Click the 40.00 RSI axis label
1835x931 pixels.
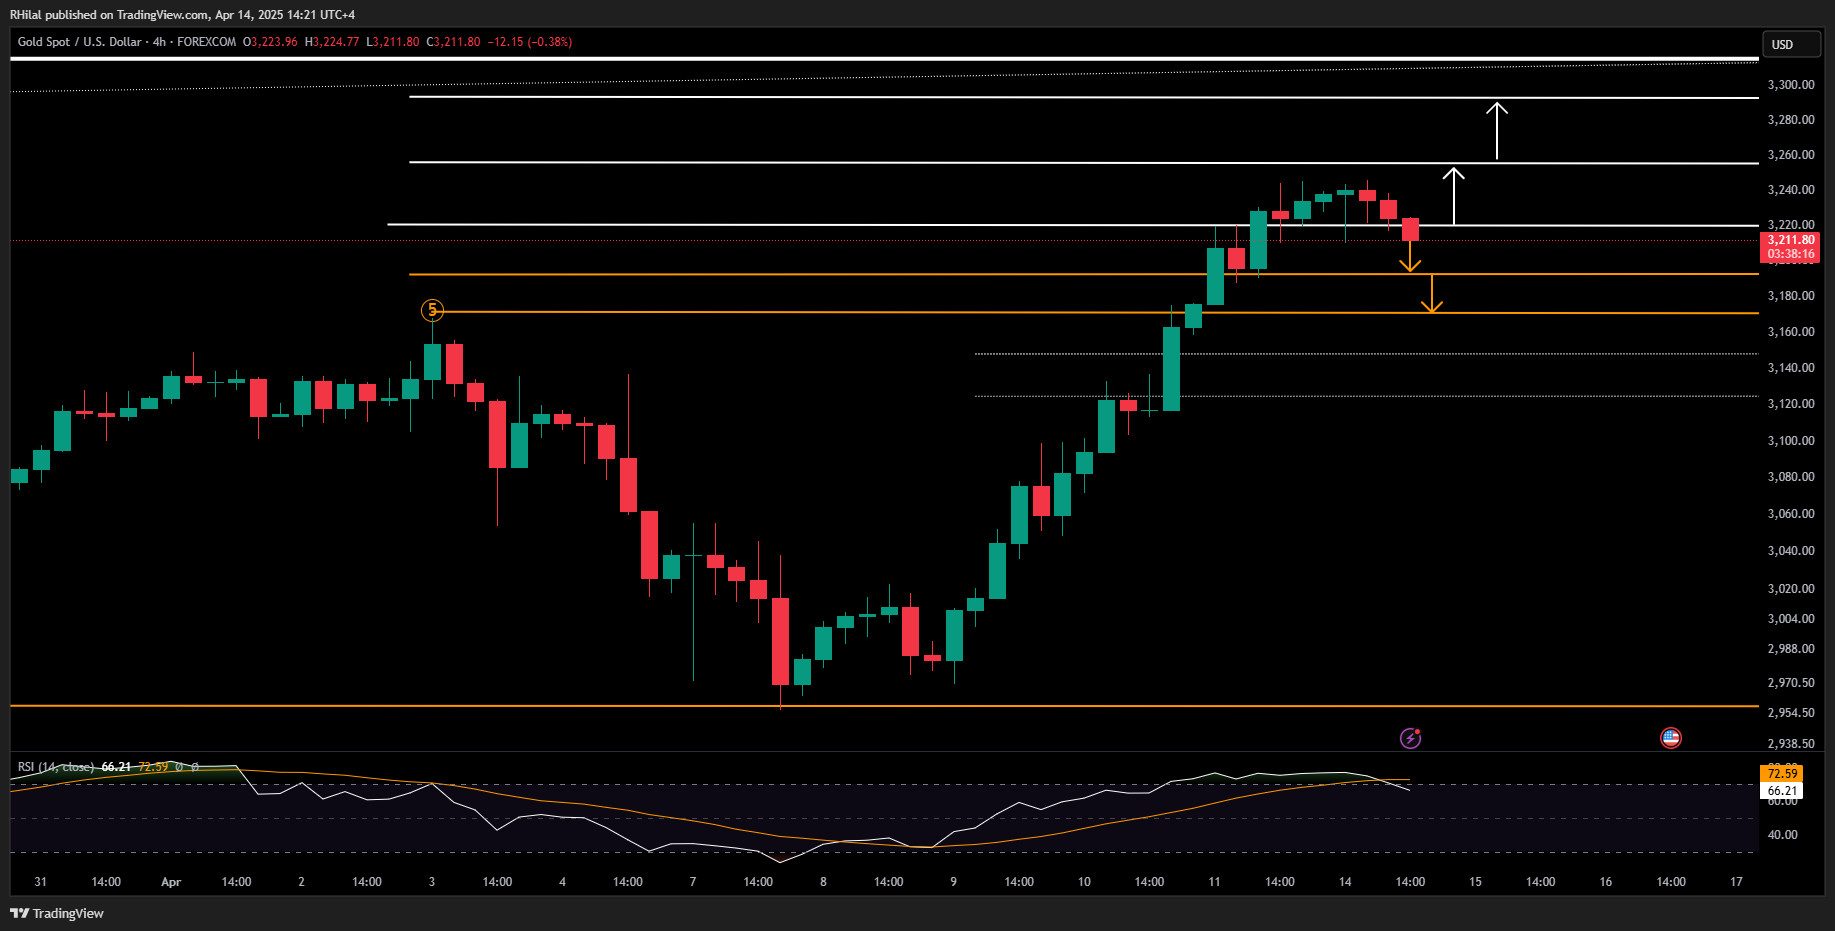pyautogui.click(x=1782, y=835)
